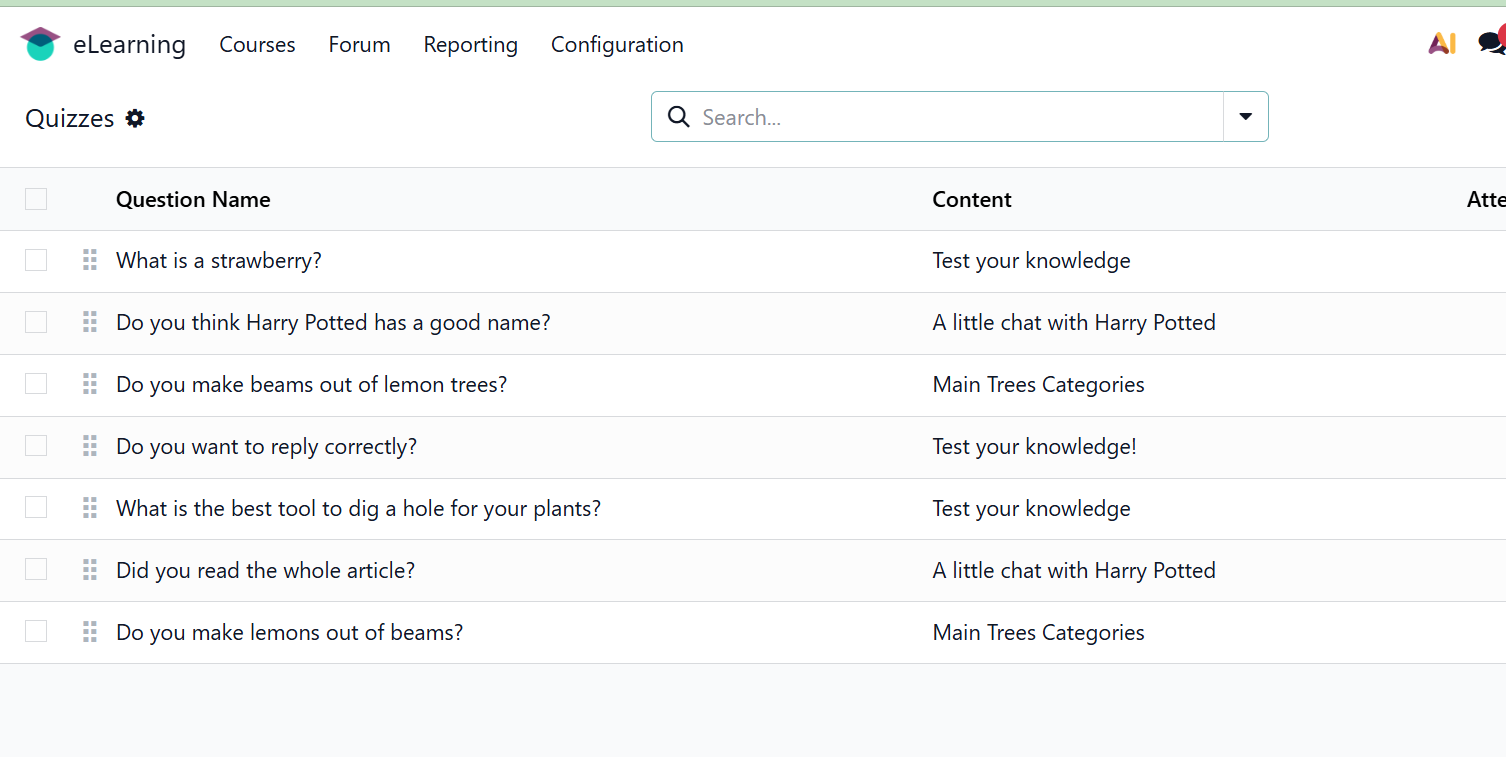This screenshot has width=1506, height=757.
Task: Toggle the select-all checkbox in header
Action: tap(36, 199)
